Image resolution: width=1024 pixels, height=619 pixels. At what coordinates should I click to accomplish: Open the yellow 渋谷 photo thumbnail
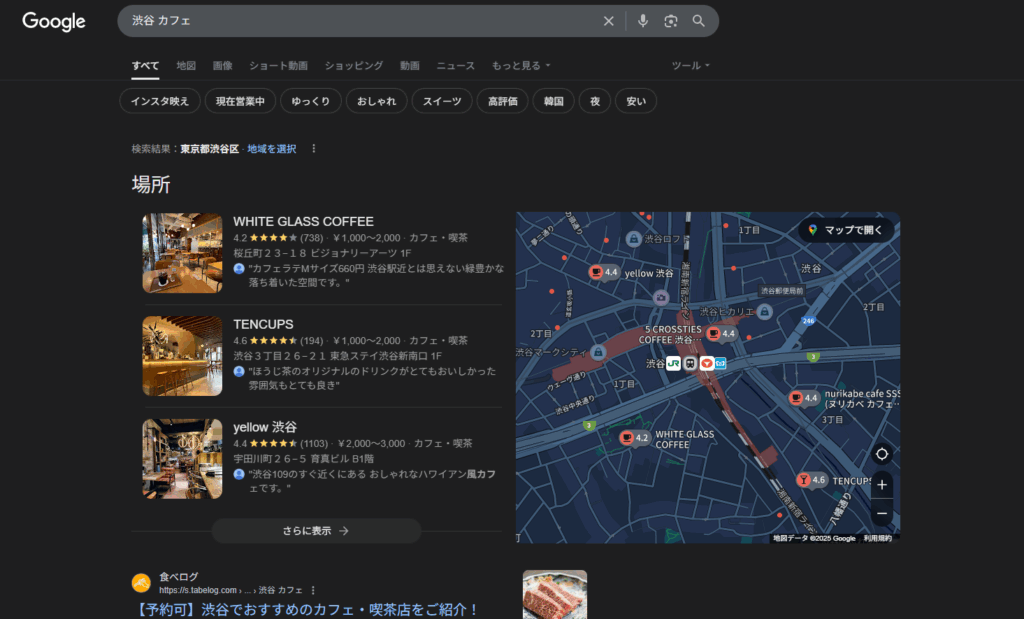point(182,458)
